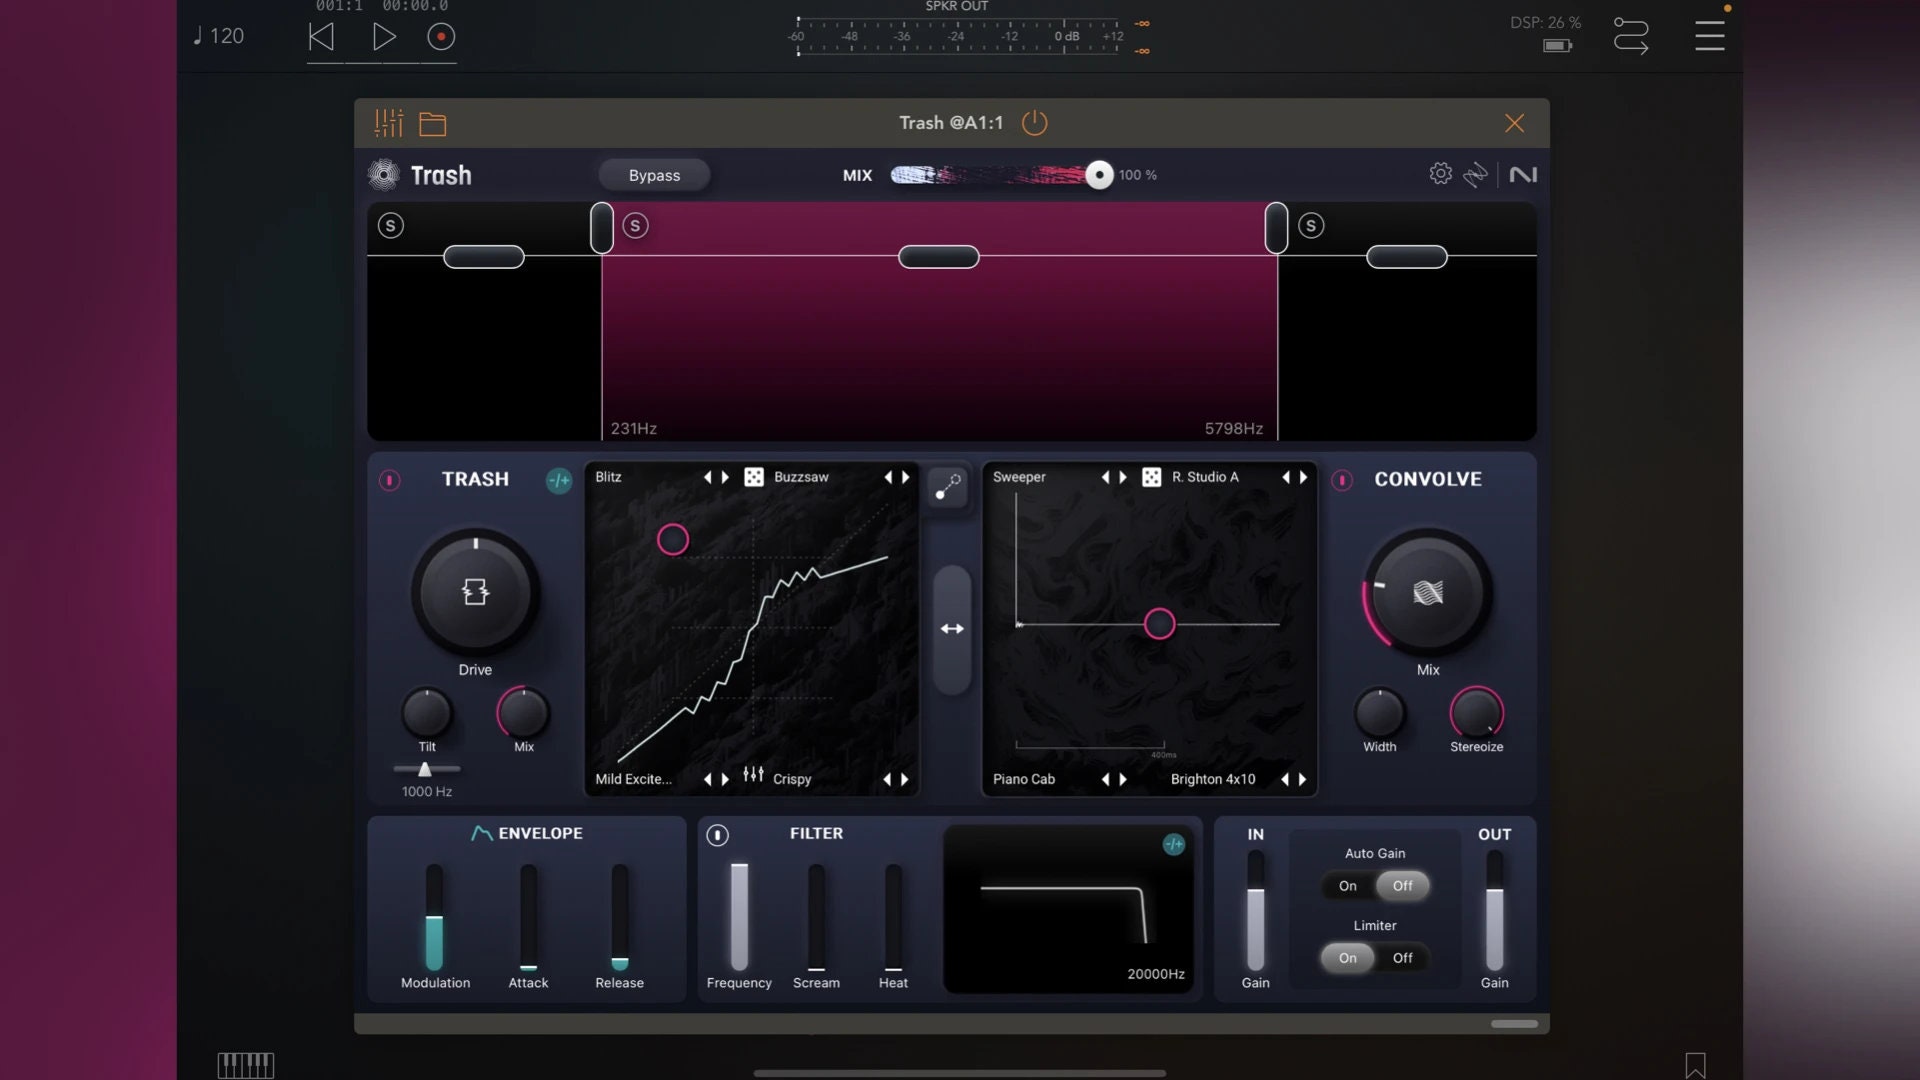Image resolution: width=1920 pixels, height=1080 pixels.
Task: Click the host Record button
Action: pos(441,37)
